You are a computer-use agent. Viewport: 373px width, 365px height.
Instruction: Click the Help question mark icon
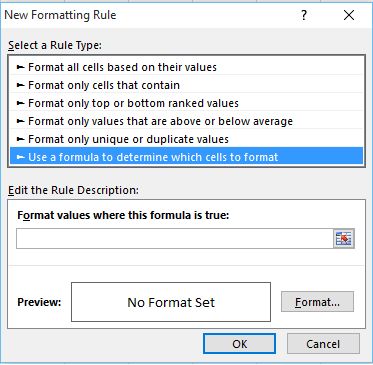[x=304, y=15]
